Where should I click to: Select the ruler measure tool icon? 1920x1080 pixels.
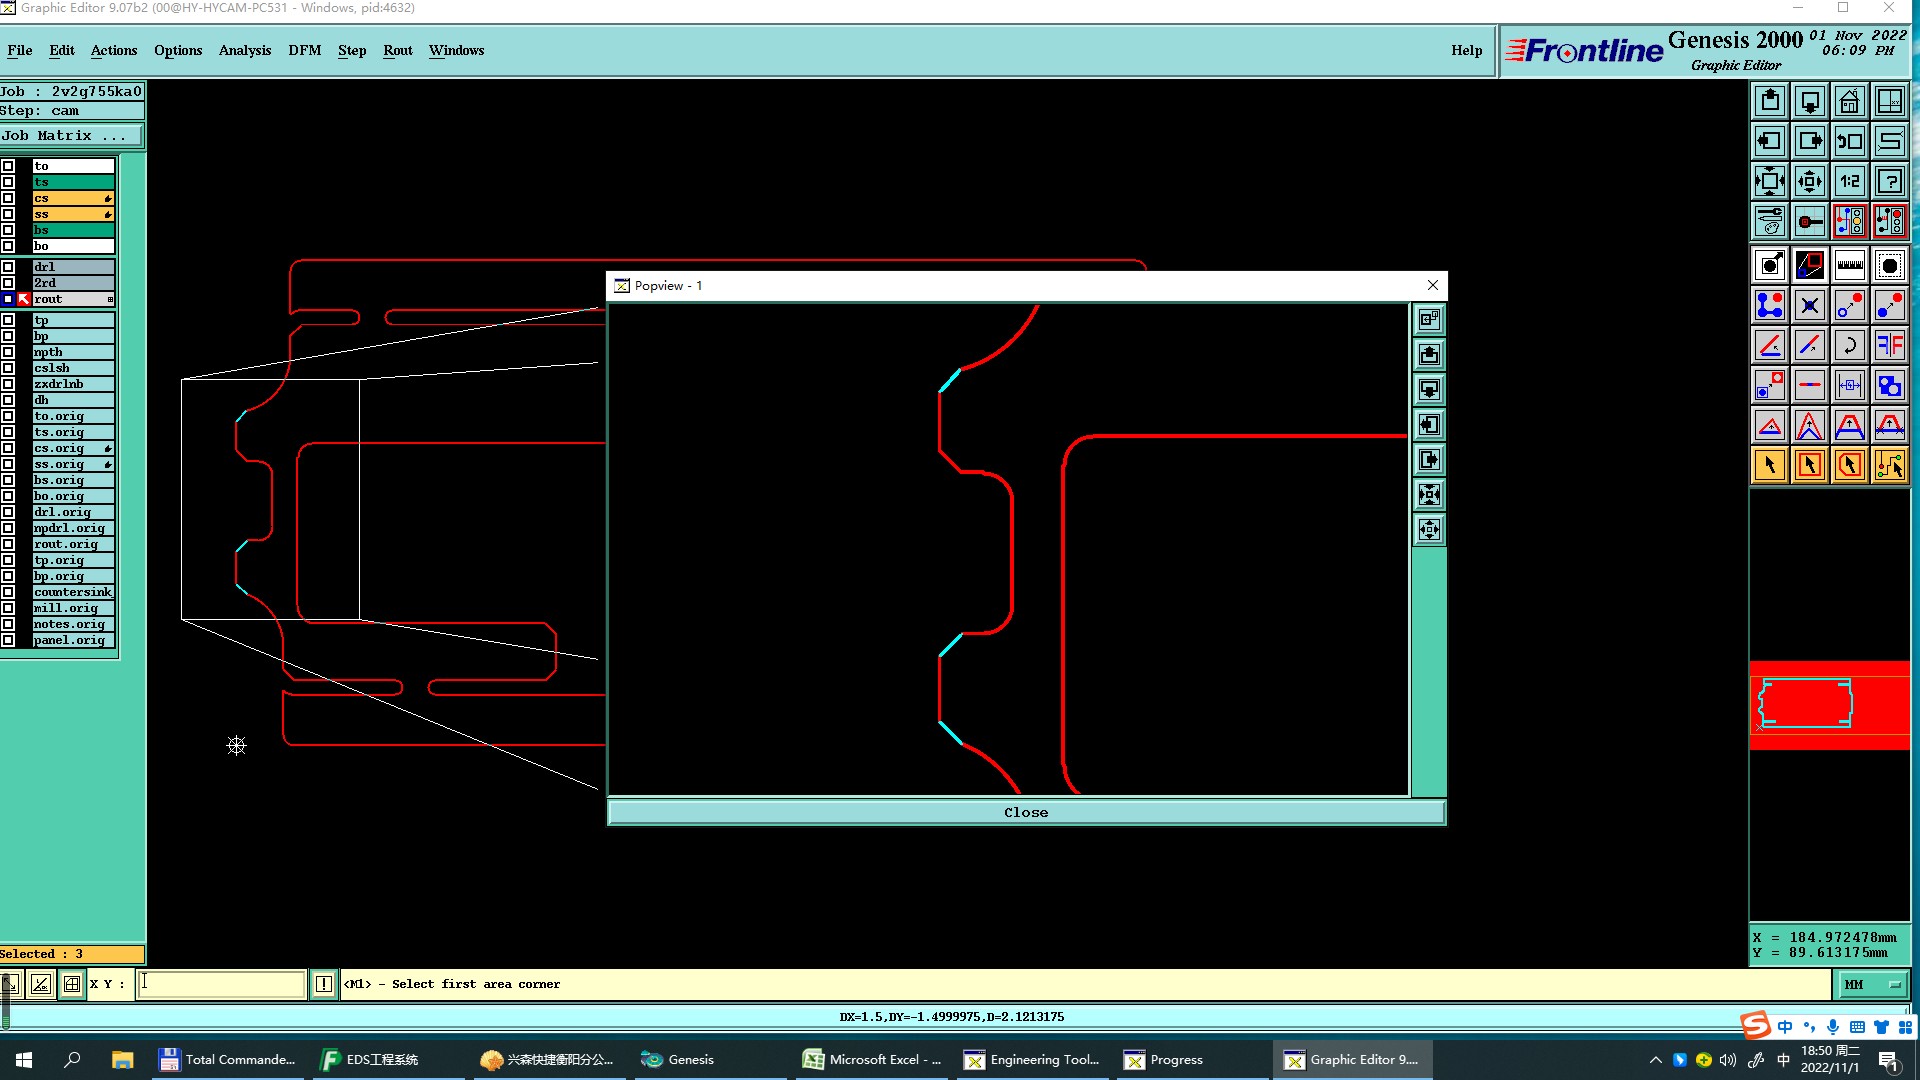point(1849,265)
